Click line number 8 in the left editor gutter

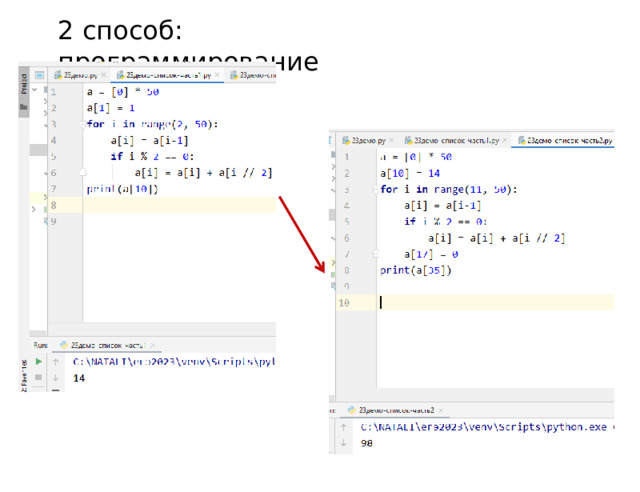pyautogui.click(x=53, y=205)
